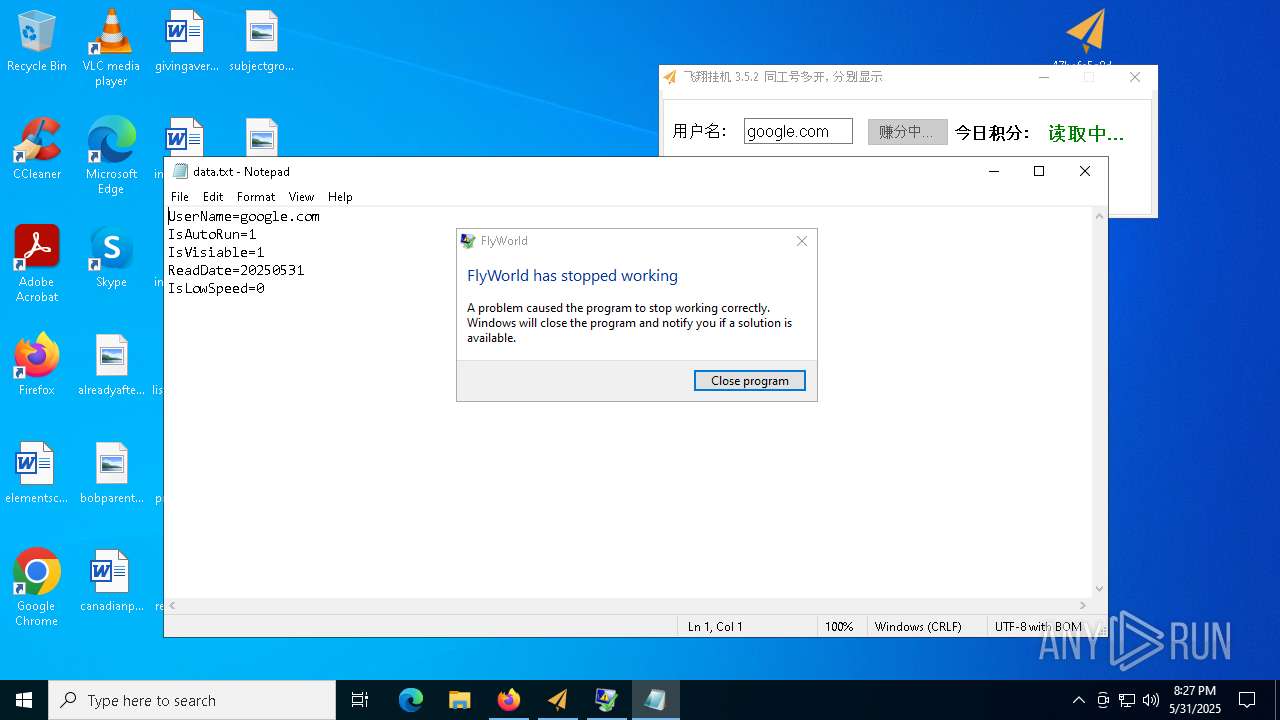Open the notification center icon

point(1247,700)
